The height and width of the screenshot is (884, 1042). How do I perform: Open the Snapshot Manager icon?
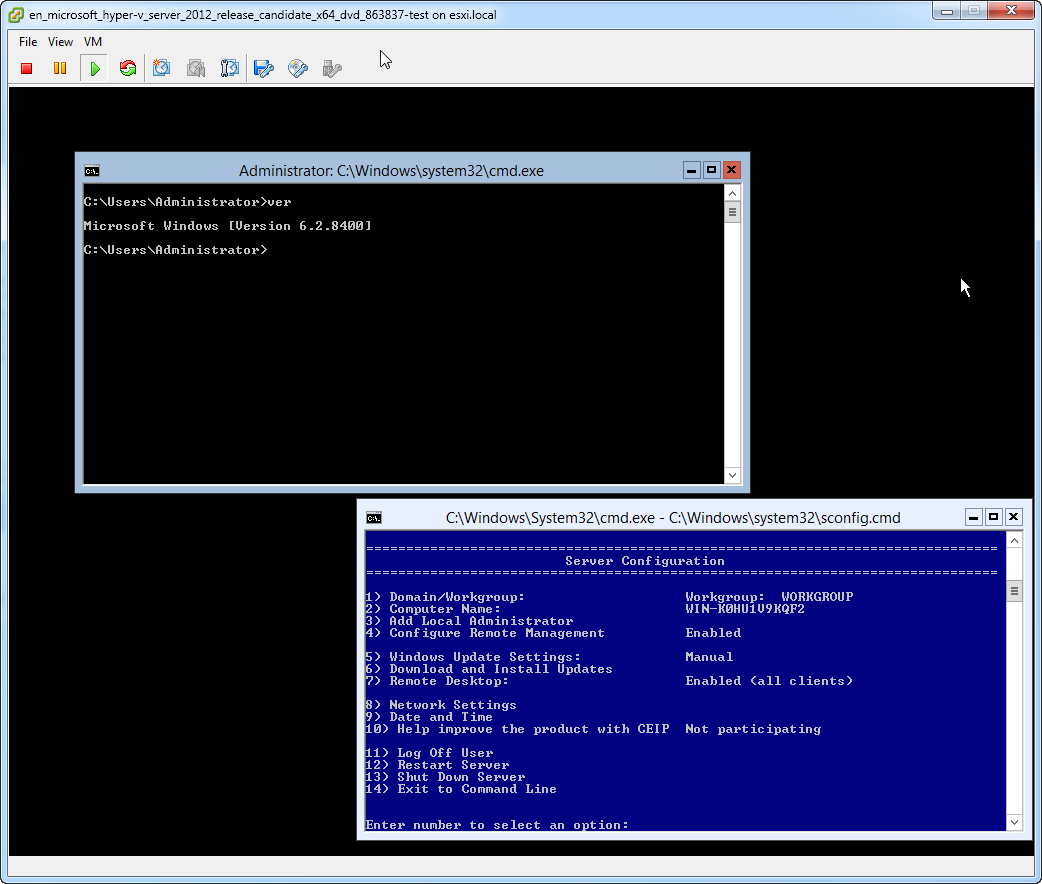[x=229, y=68]
